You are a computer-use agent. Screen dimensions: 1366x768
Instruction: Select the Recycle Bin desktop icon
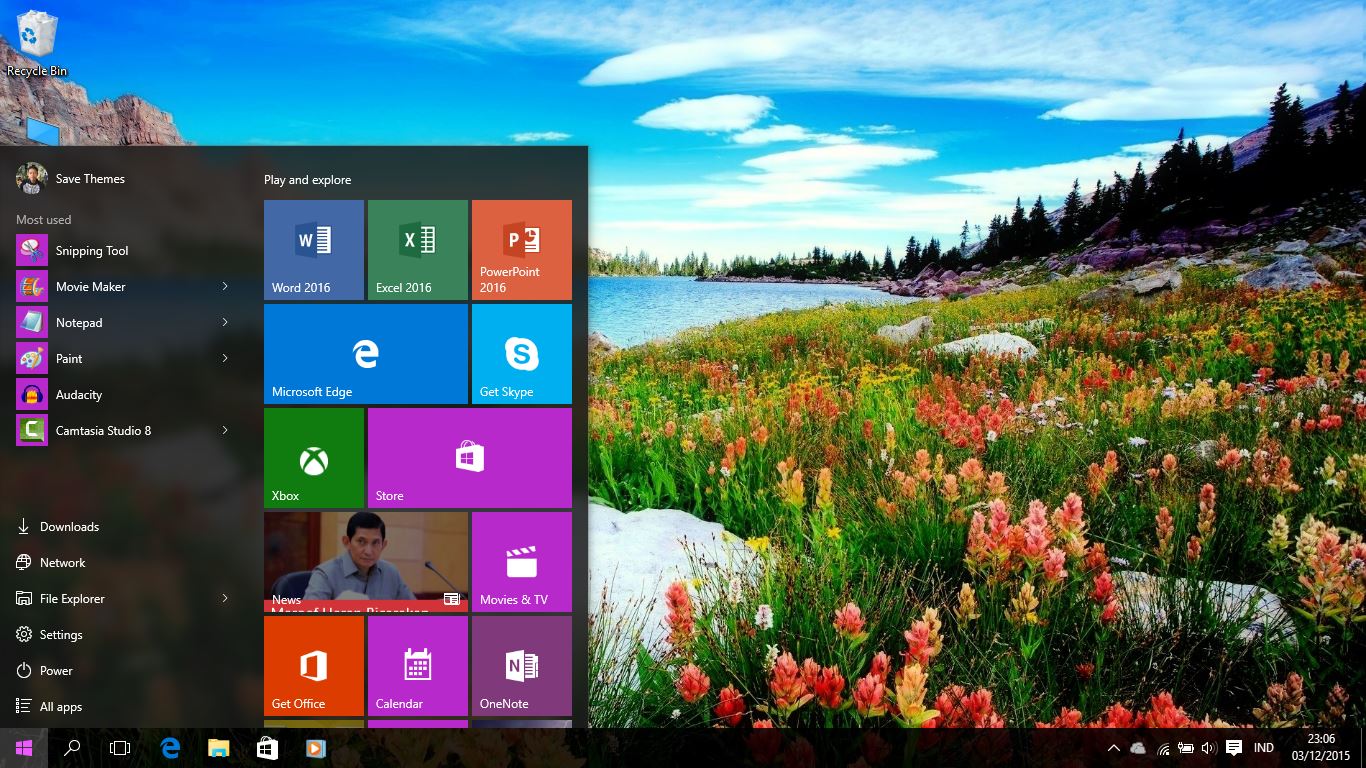tap(37, 44)
